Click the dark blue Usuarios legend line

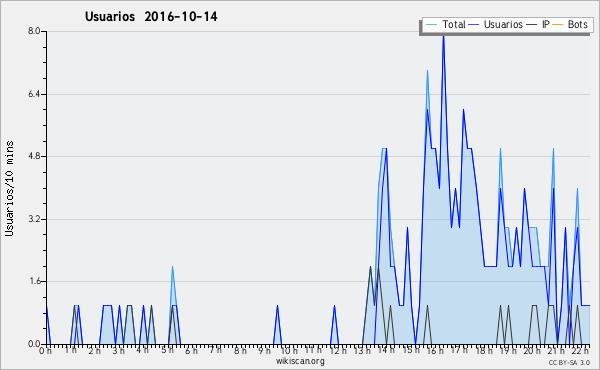[x=474, y=25]
